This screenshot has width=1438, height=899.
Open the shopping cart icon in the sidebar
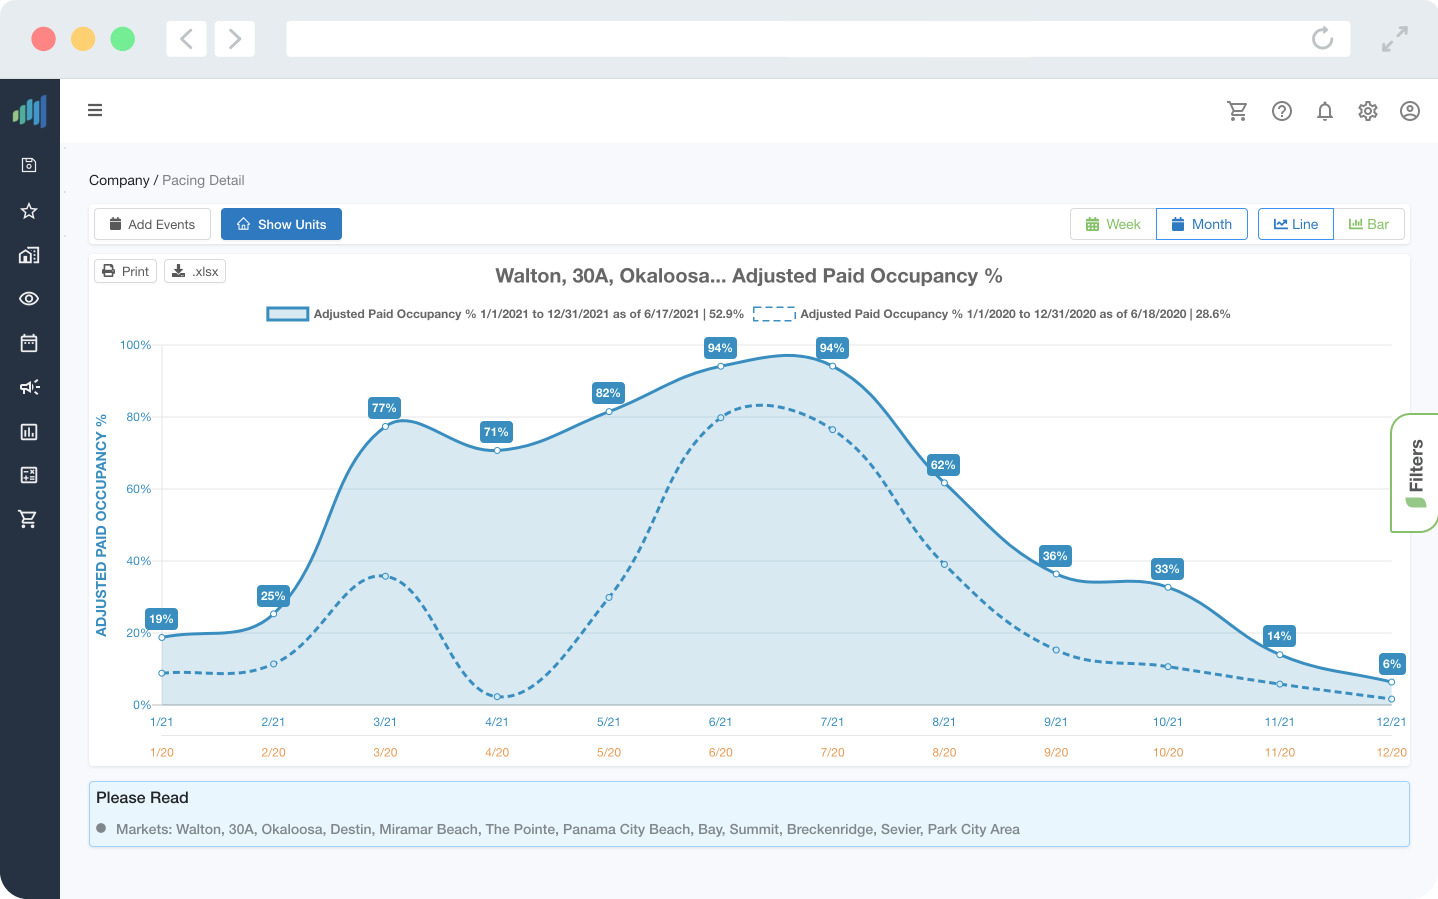tap(30, 519)
